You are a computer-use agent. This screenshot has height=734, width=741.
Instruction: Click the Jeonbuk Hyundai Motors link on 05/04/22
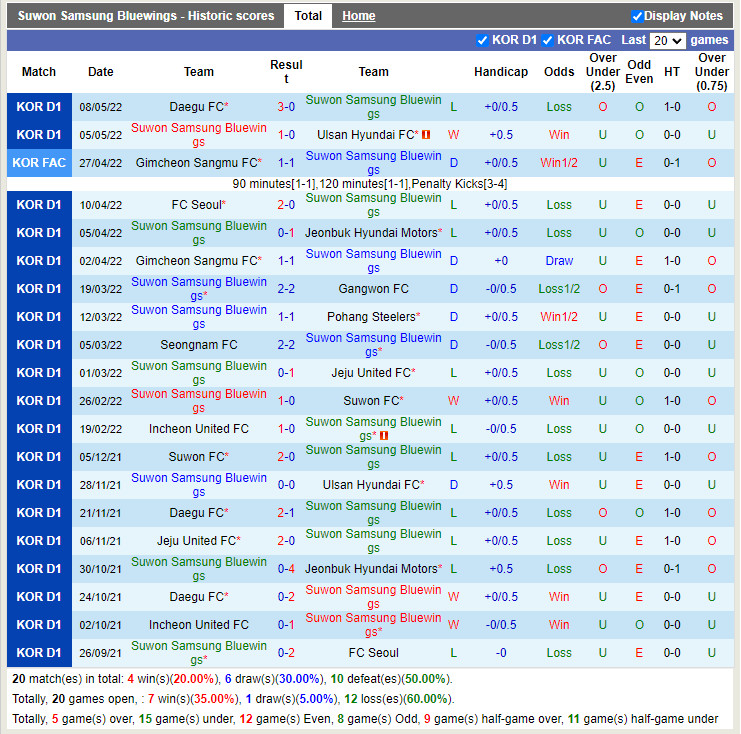pyautogui.click(x=370, y=233)
